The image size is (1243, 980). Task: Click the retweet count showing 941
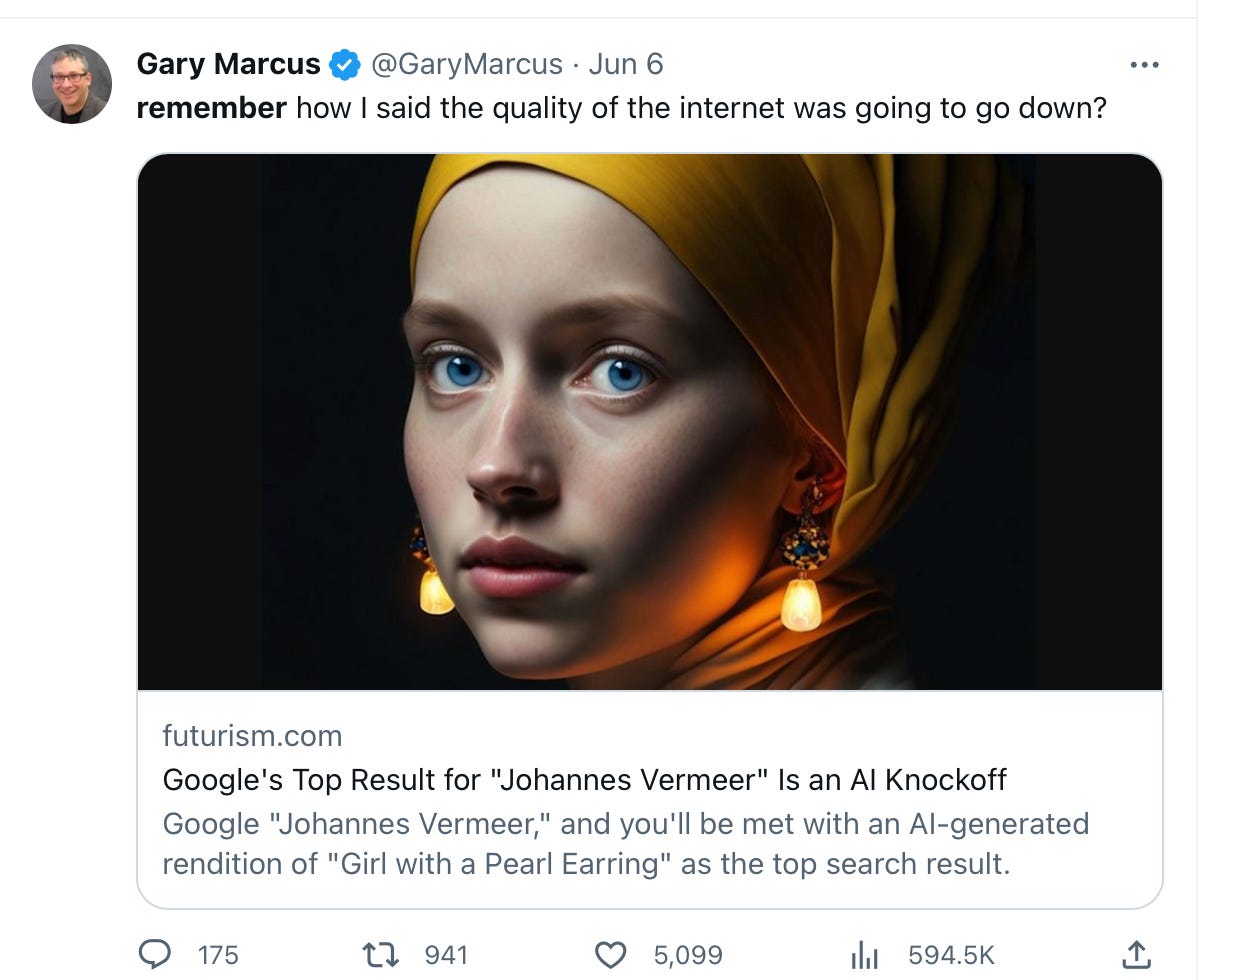445,955
